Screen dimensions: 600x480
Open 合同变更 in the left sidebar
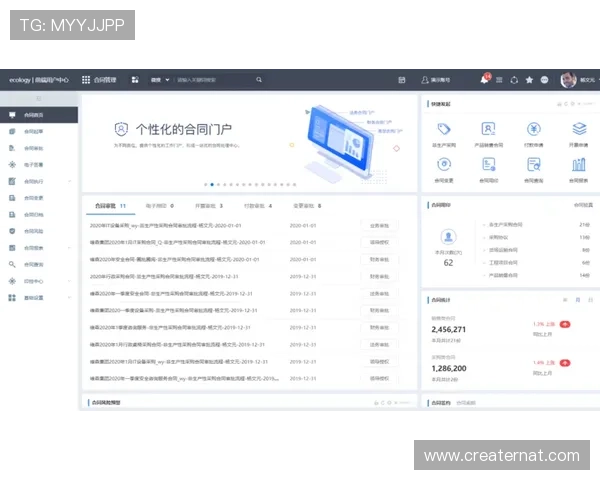pyautogui.click(x=39, y=198)
